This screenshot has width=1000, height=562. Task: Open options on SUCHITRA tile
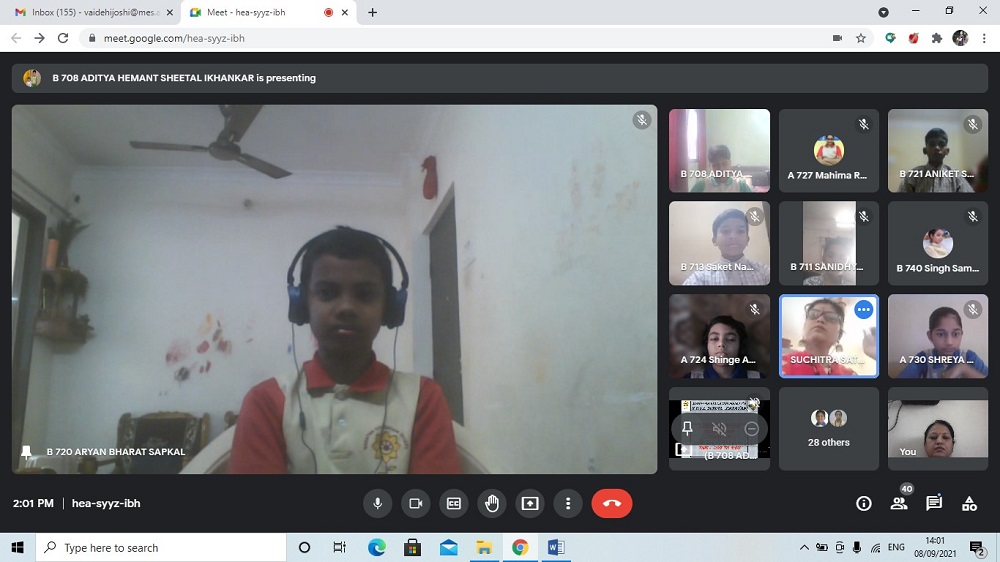point(863,310)
